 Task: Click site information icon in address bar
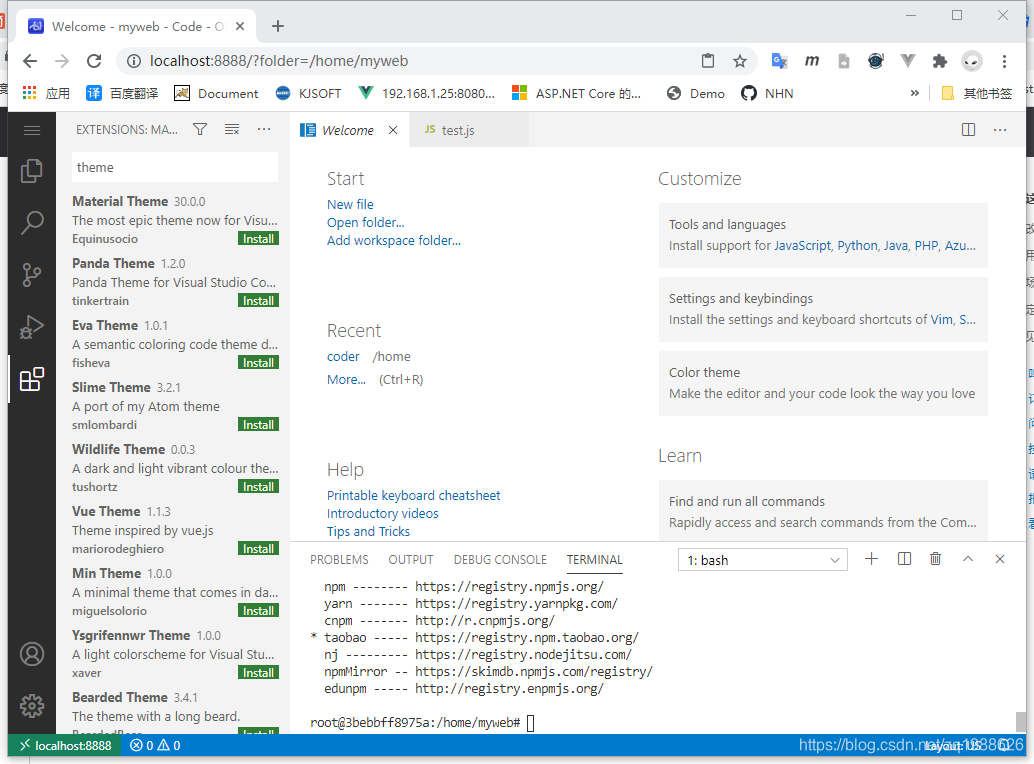tap(134, 61)
